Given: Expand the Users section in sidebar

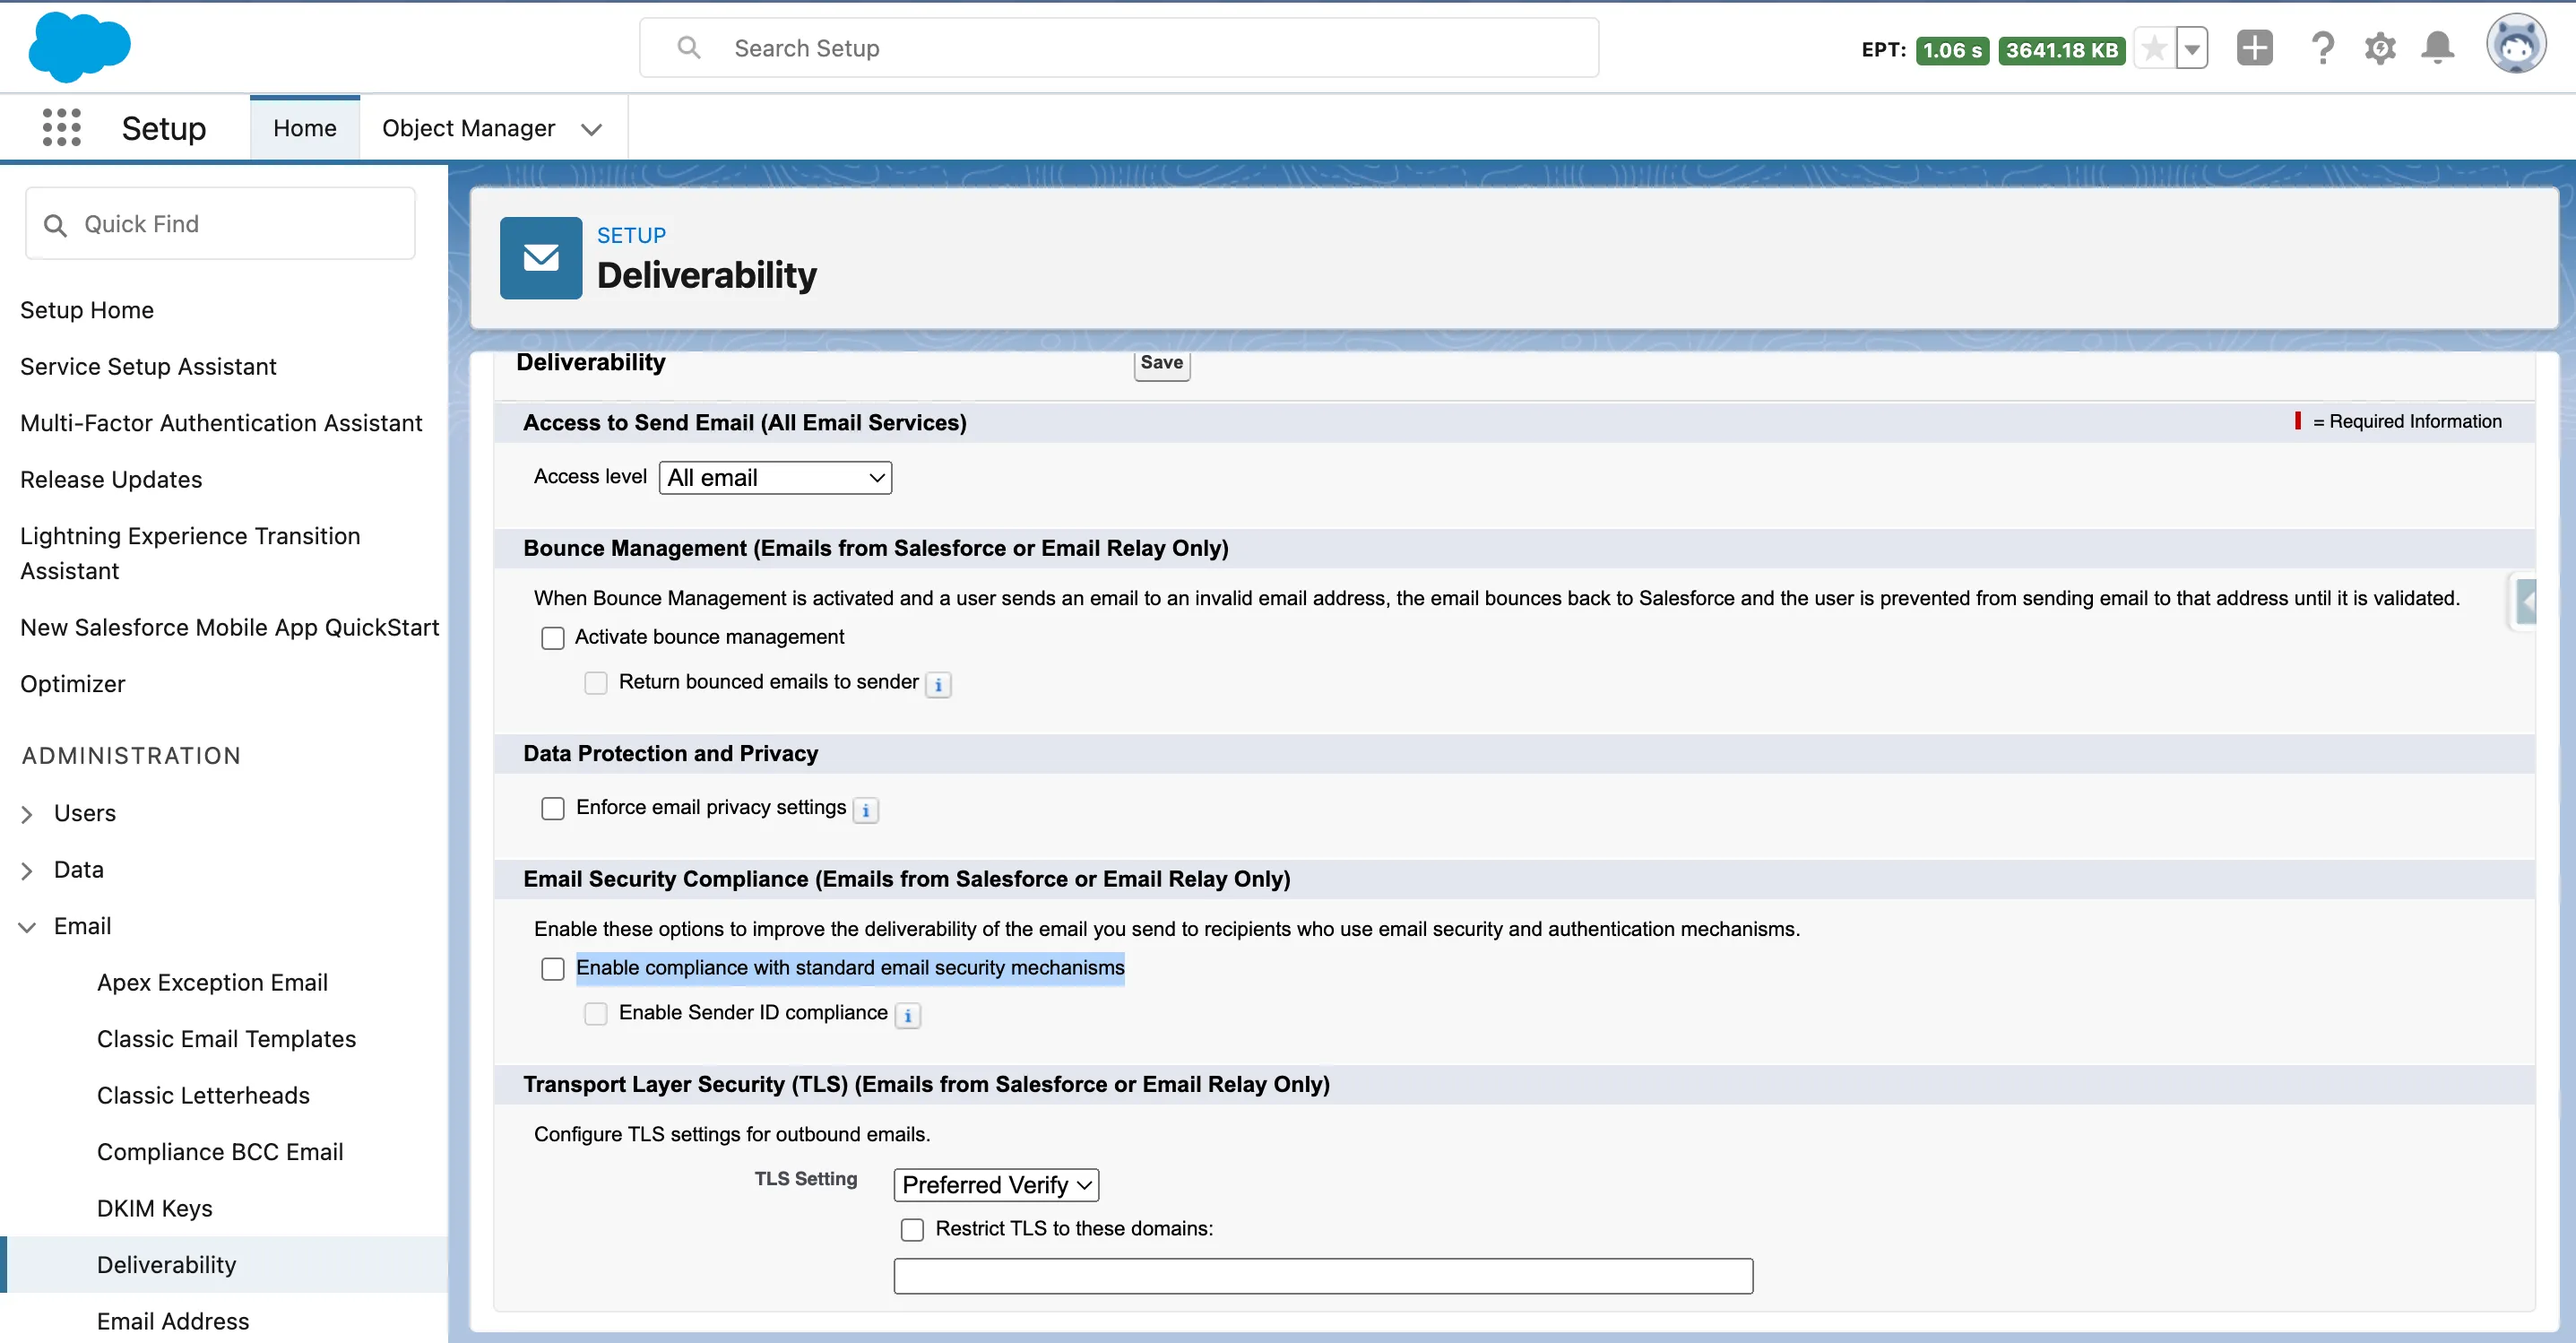Looking at the screenshot, I should pos(27,814).
